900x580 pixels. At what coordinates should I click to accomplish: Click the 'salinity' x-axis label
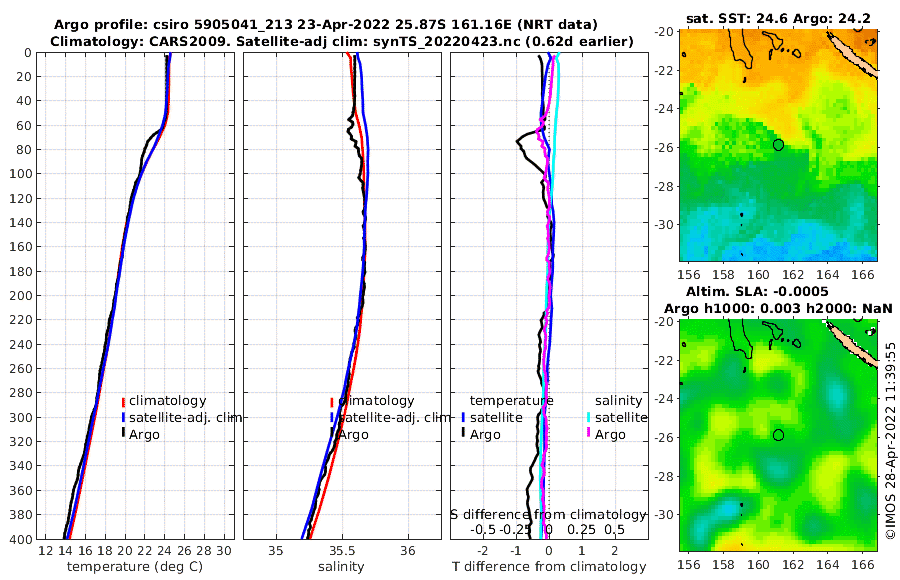tap(341, 567)
